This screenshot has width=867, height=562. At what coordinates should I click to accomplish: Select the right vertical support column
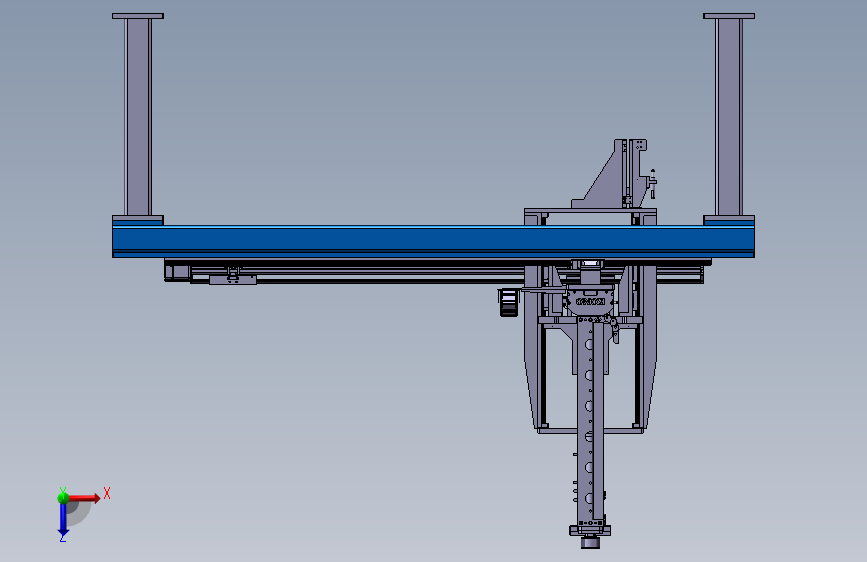point(729,117)
